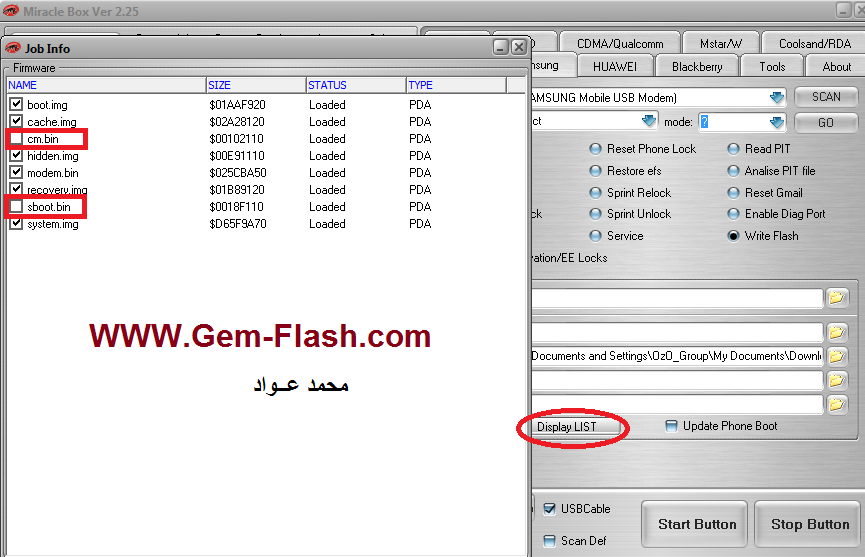Screen dimensions: 865x557
Task: Sort firmware list by TYPE column
Action: [x=456, y=85]
